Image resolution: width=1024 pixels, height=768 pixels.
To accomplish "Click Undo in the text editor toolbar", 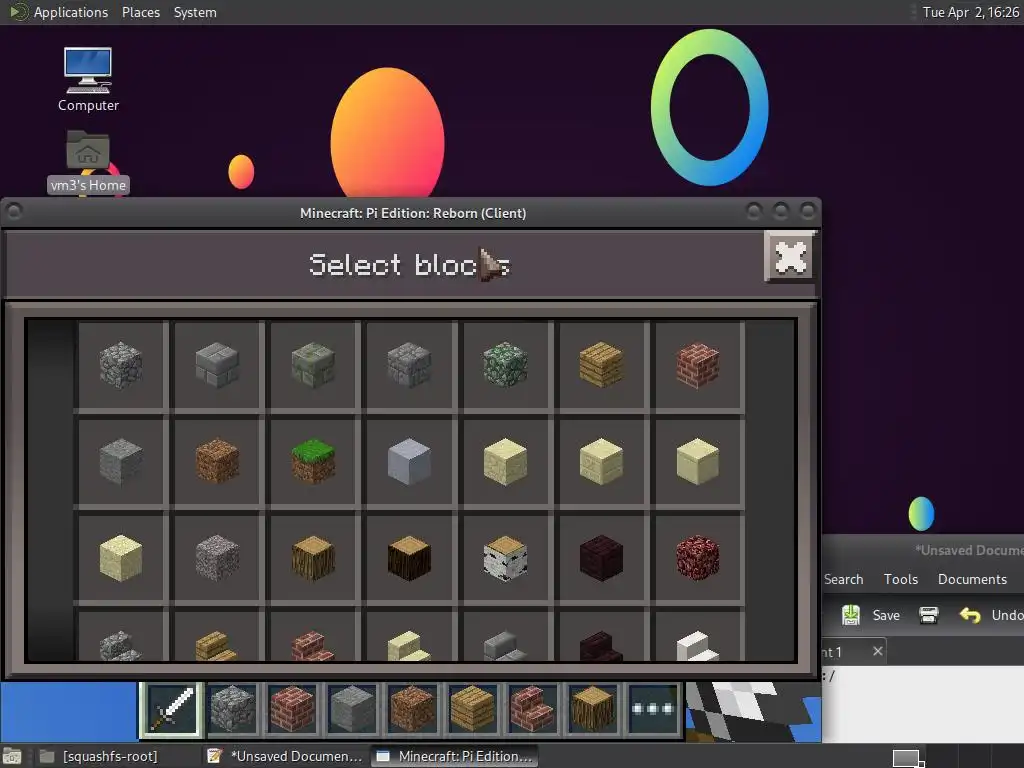I will tap(991, 615).
